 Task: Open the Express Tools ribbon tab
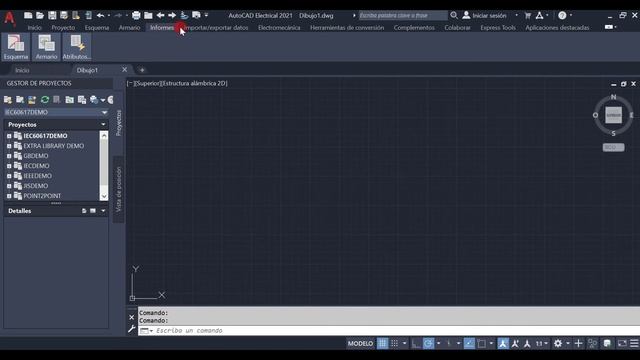498,28
